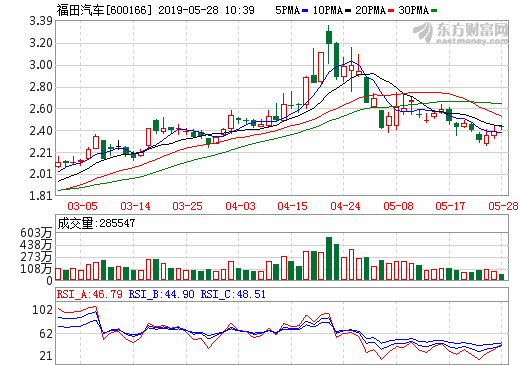Click the 福田汽车[600166] stock title

[x=104, y=10]
